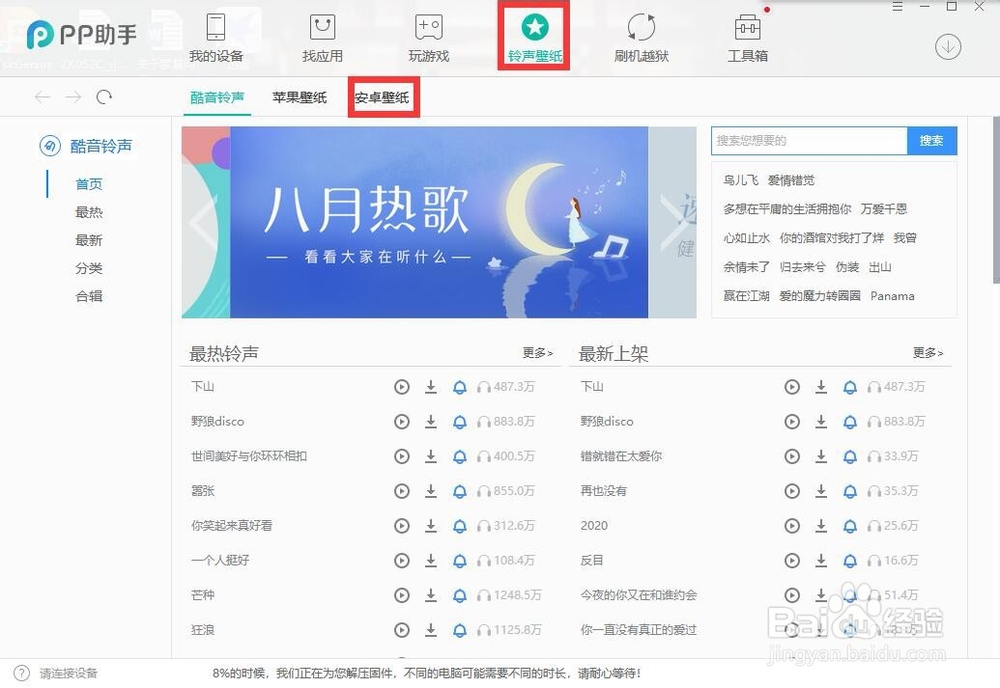Open the download manager arrow icon
The height and width of the screenshot is (688, 1000).
click(x=948, y=47)
